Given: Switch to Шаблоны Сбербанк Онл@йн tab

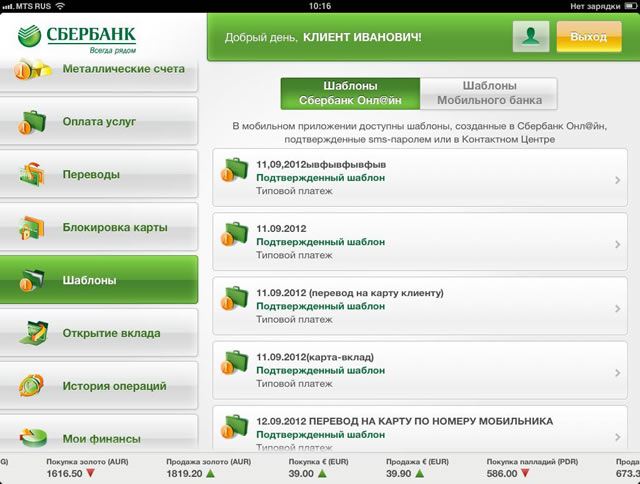Looking at the screenshot, I should pos(350,93).
